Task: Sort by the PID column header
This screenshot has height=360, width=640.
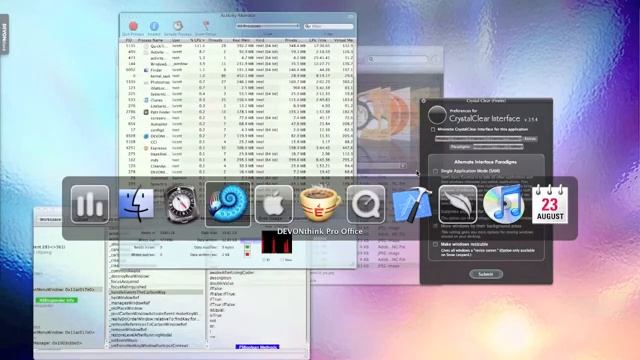Action: pos(129,40)
